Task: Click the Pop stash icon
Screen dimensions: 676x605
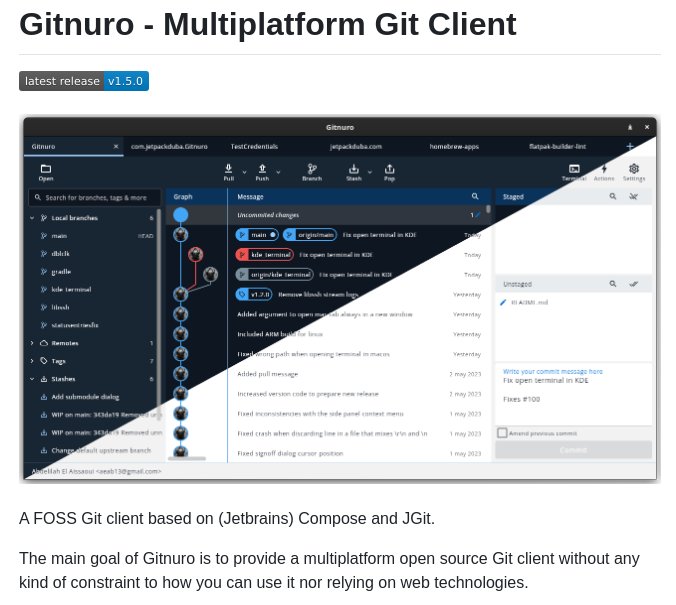Action: point(390,169)
